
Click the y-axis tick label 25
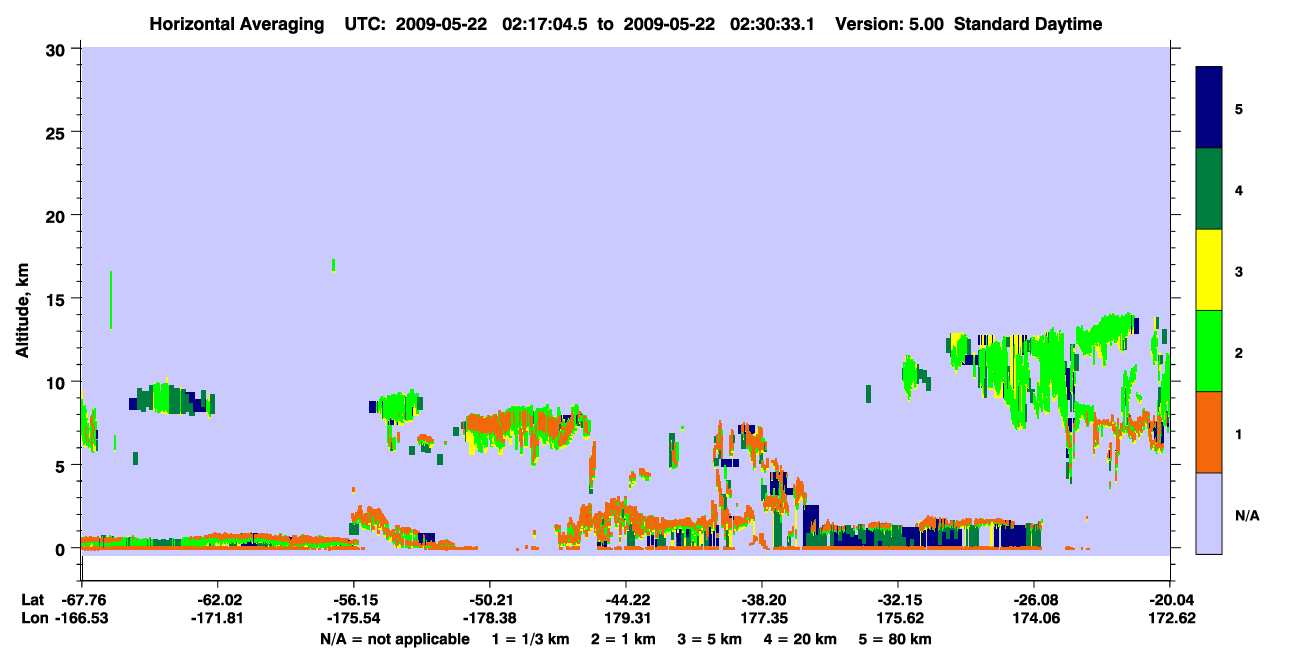(x=58, y=132)
